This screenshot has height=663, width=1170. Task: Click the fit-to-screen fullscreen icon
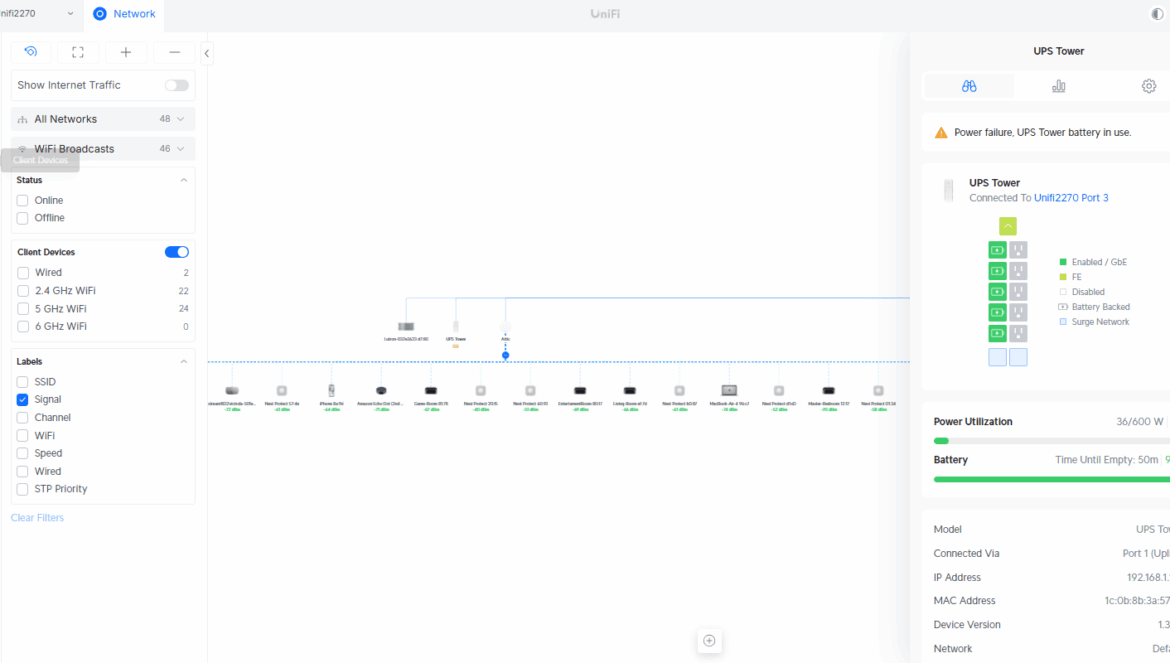pos(78,52)
